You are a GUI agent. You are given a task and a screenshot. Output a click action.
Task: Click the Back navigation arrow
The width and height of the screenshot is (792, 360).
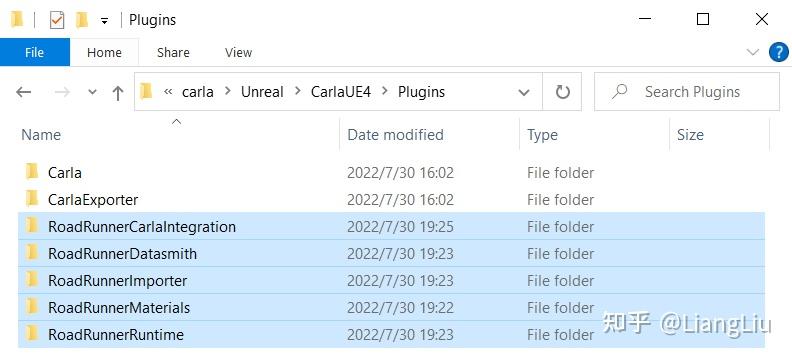coord(23,92)
